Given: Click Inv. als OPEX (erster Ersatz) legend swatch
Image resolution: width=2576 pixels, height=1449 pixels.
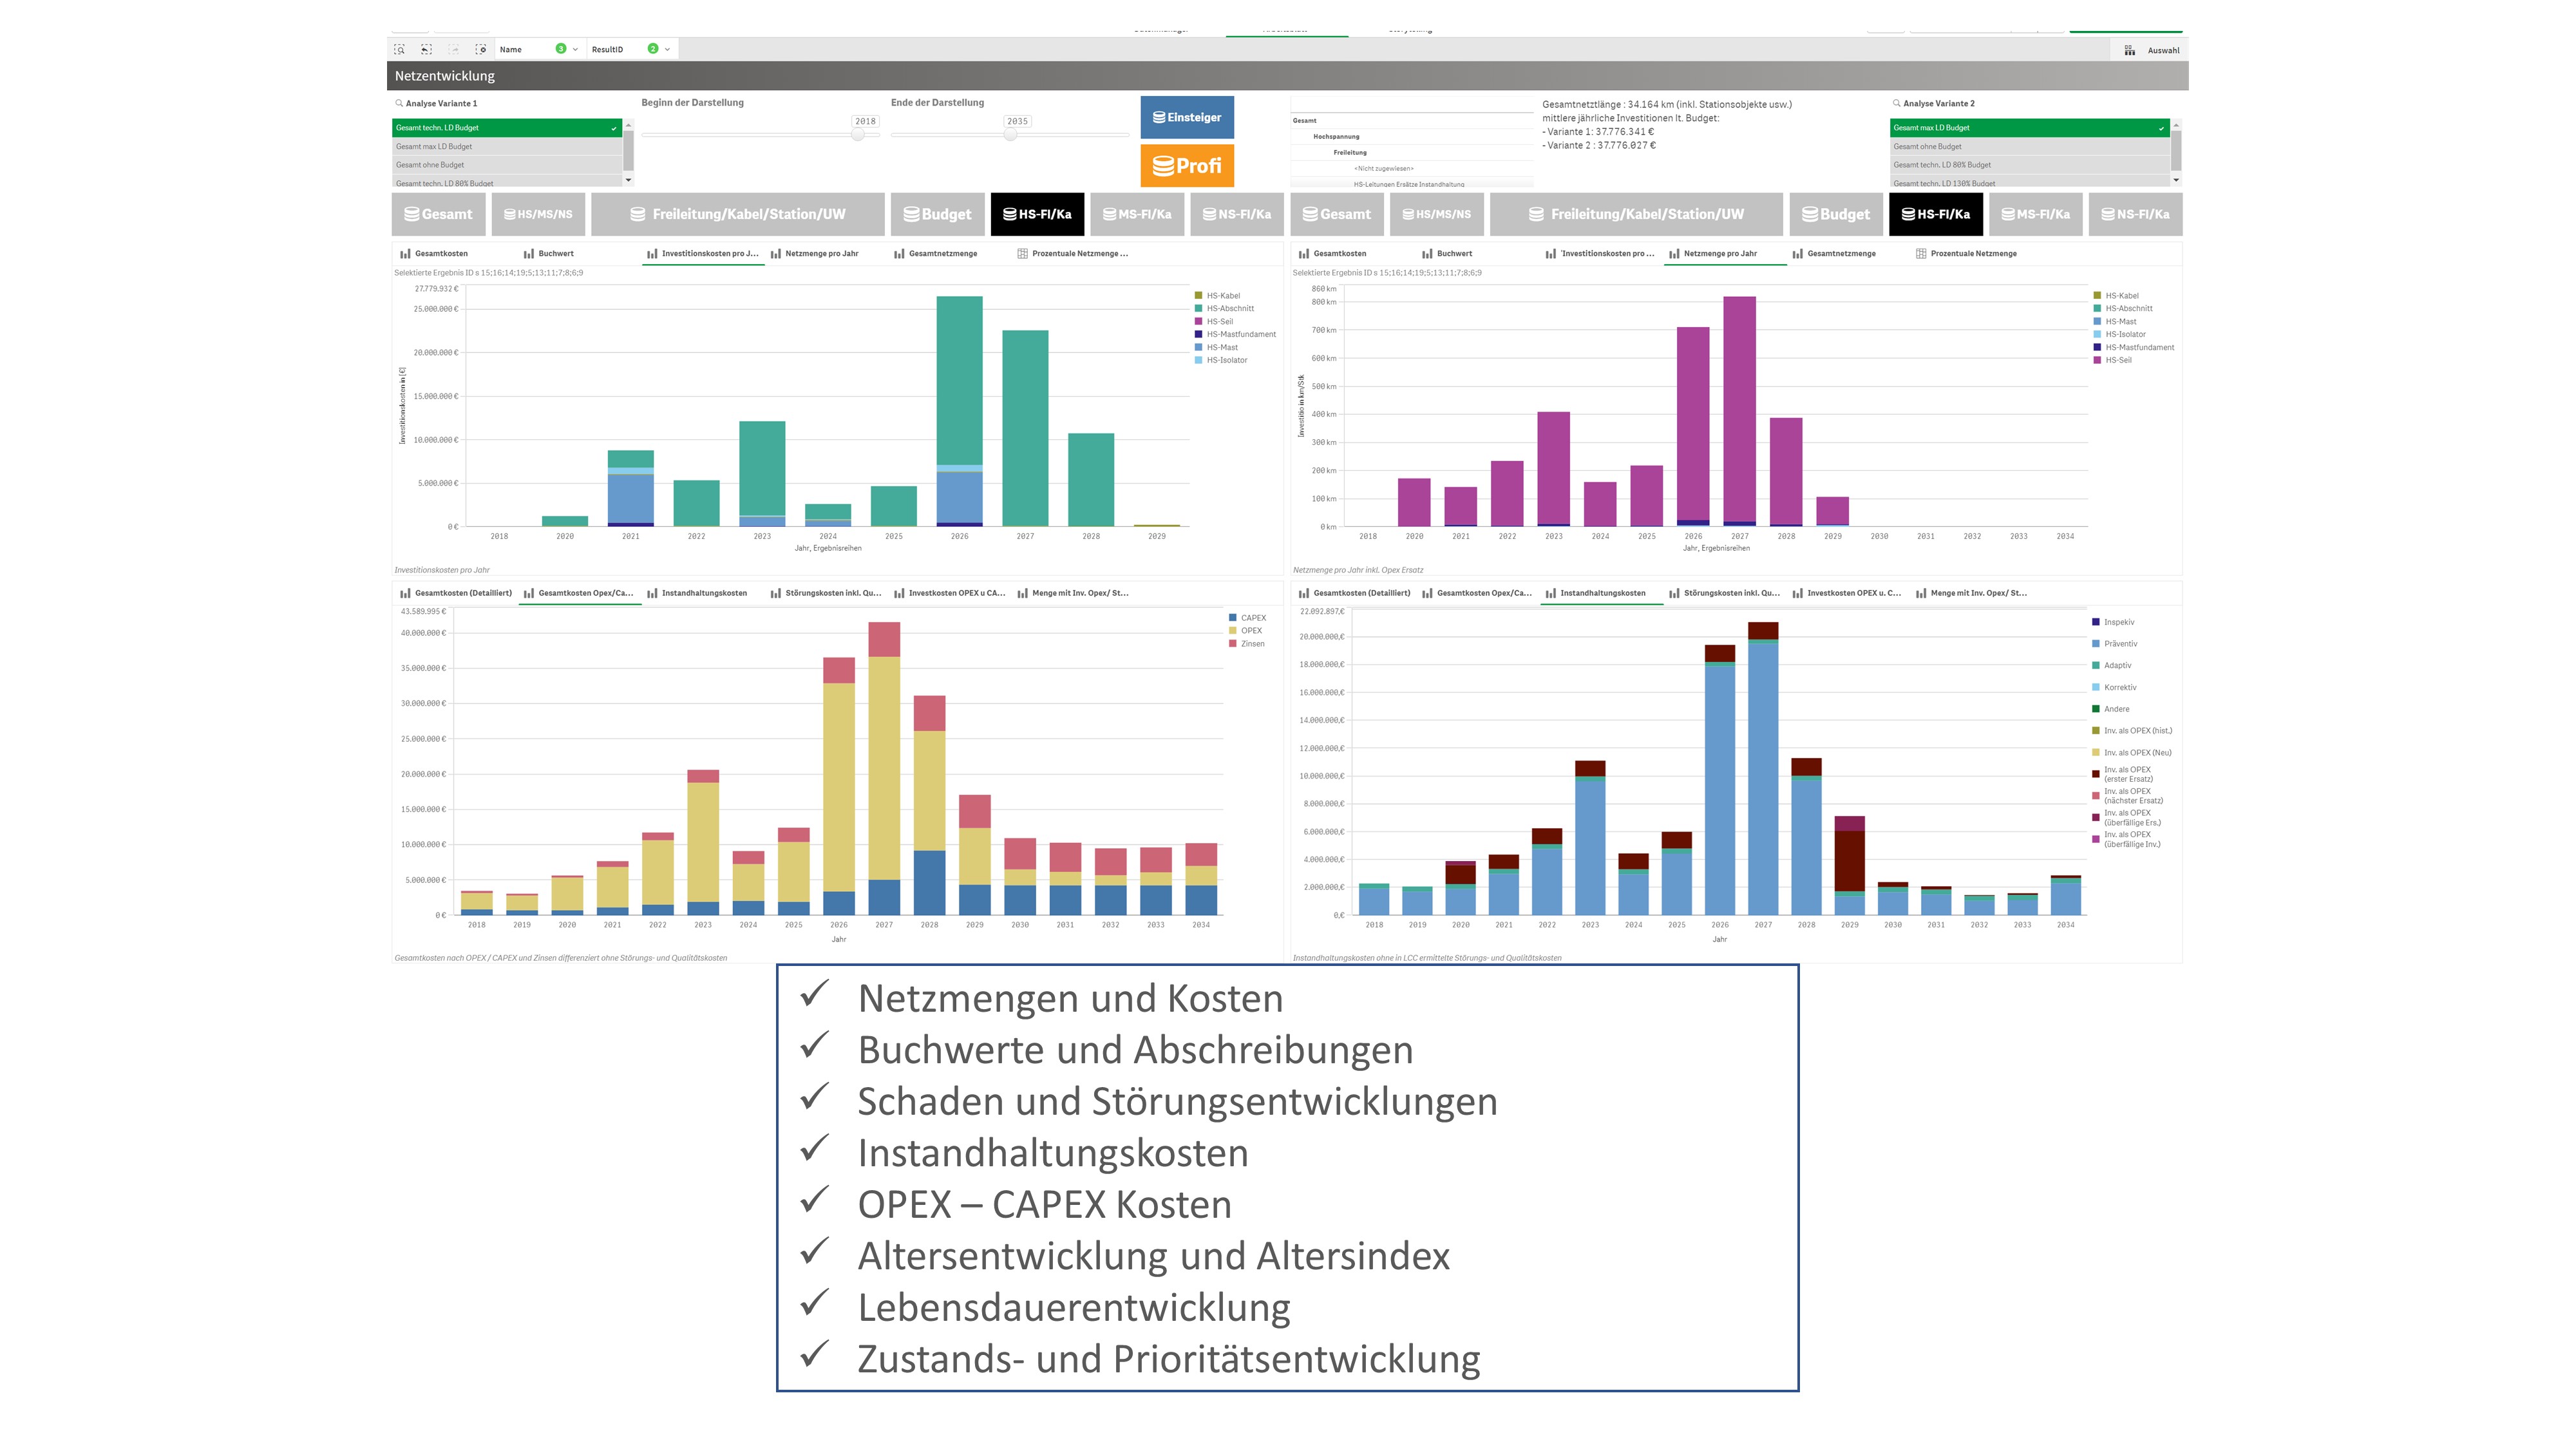Looking at the screenshot, I should tap(2096, 774).
